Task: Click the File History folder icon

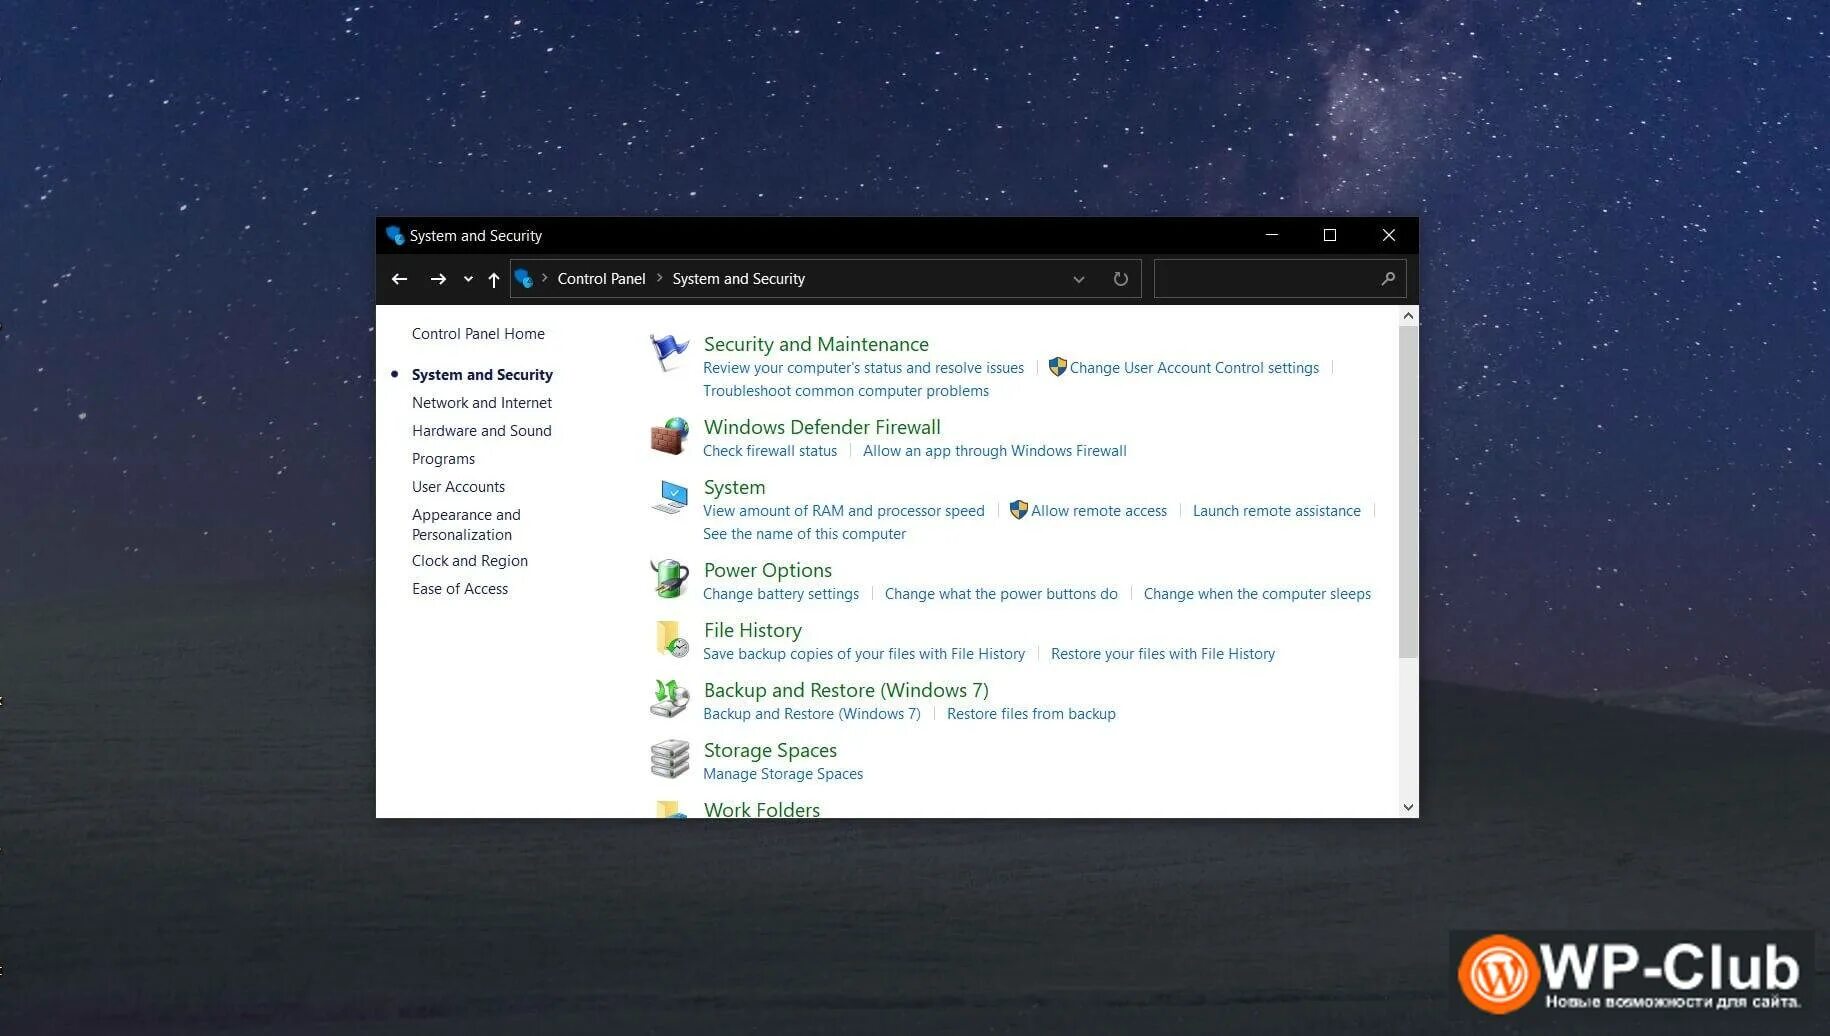Action: coord(671,639)
